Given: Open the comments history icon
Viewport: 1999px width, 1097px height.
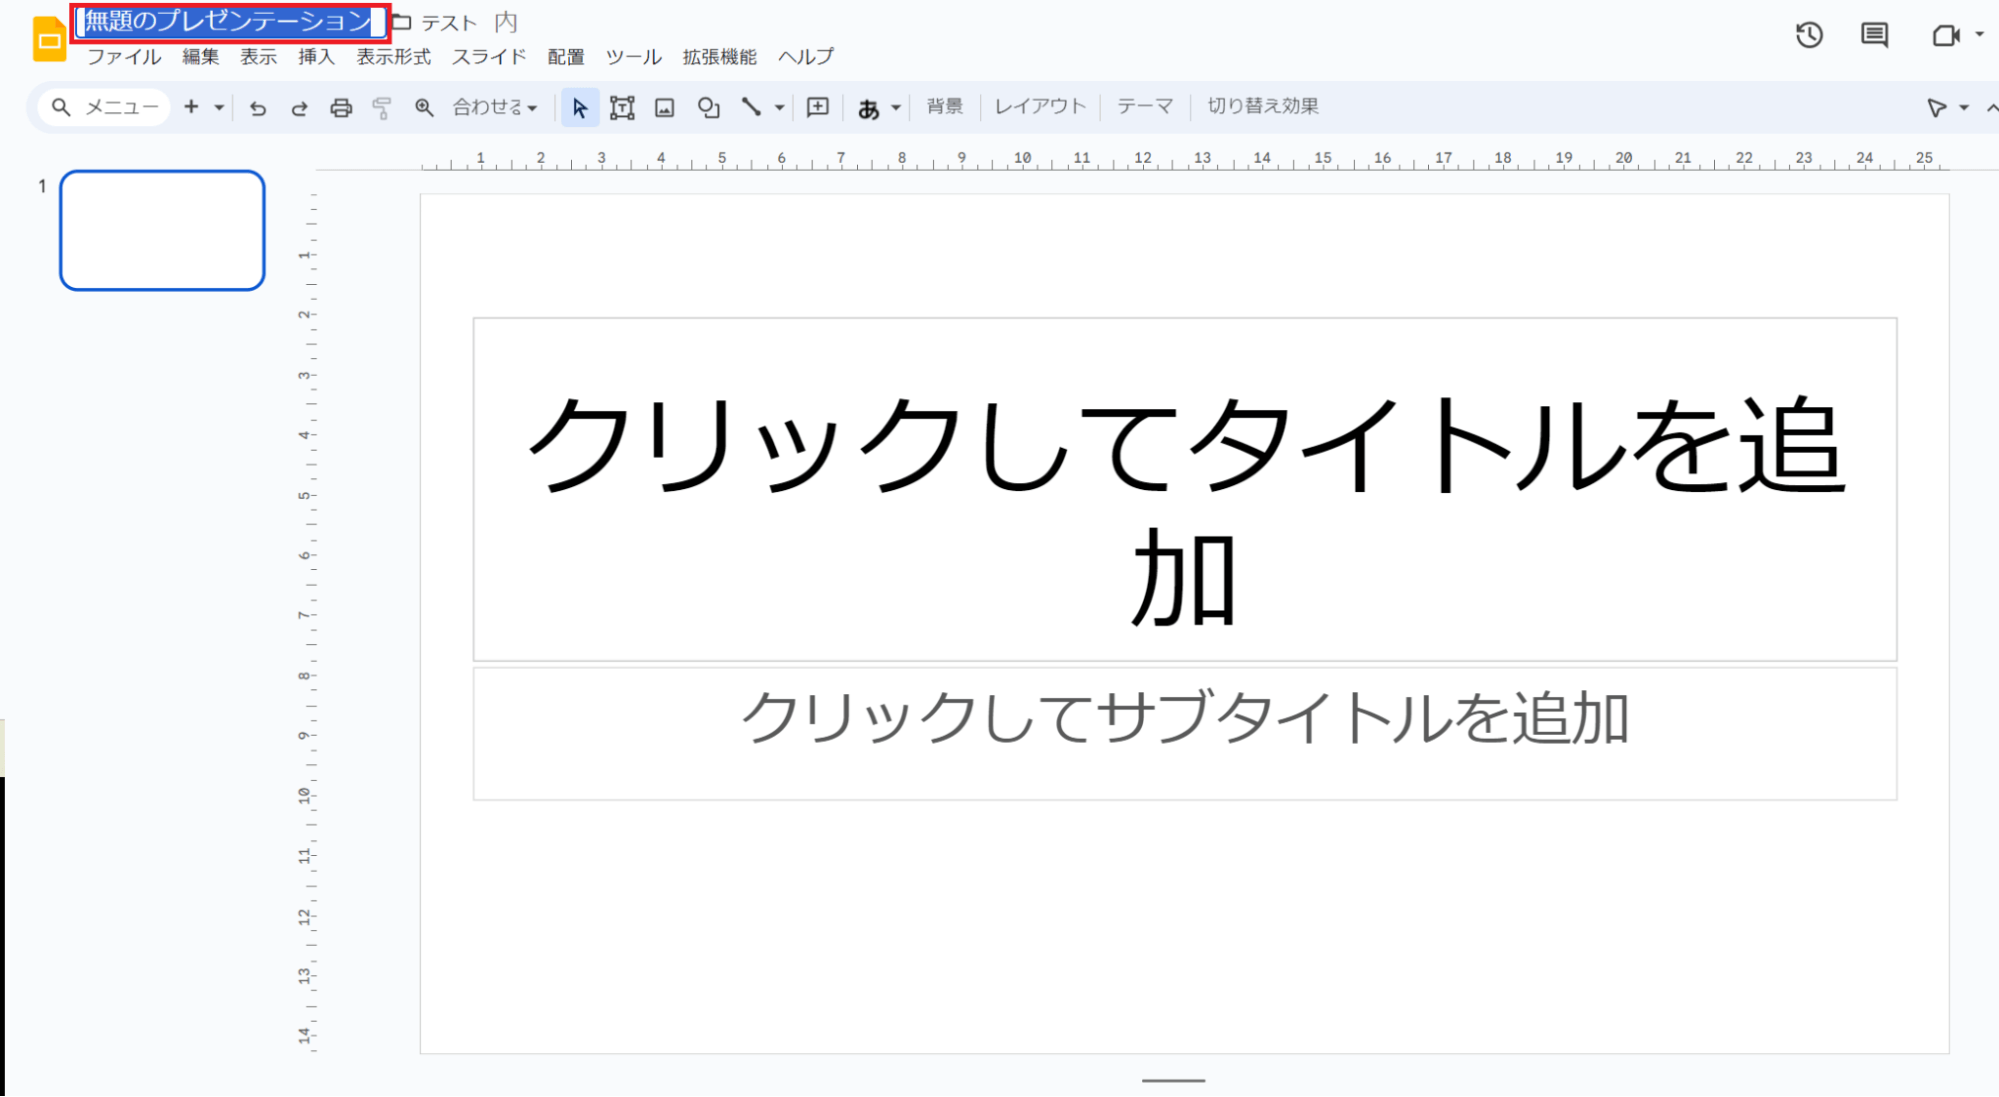Looking at the screenshot, I should pyautogui.click(x=1874, y=35).
